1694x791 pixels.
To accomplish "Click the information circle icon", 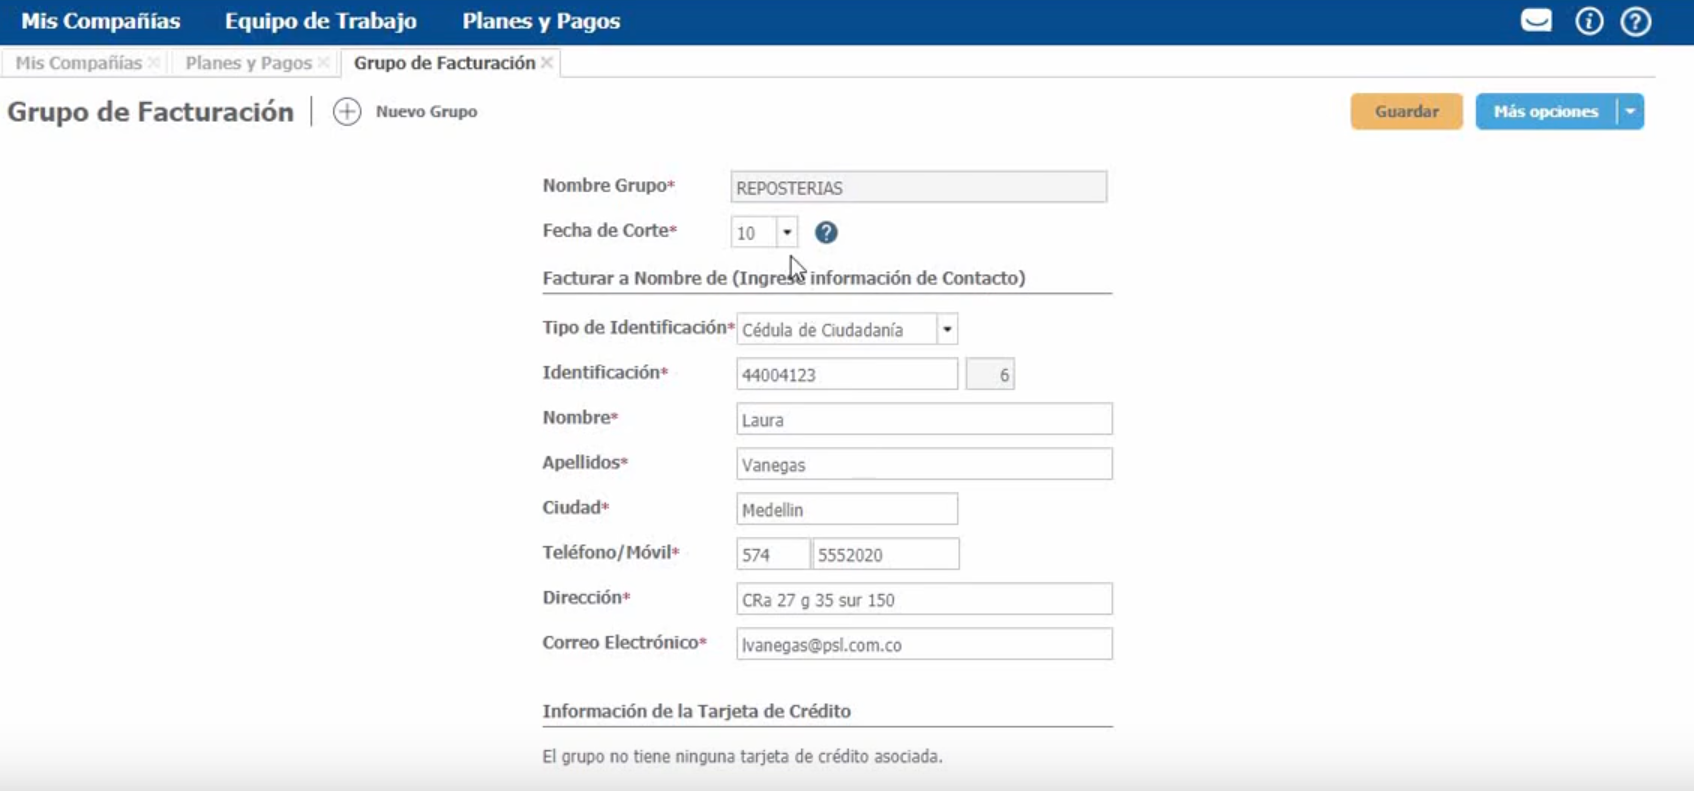I will pos(1589,21).
